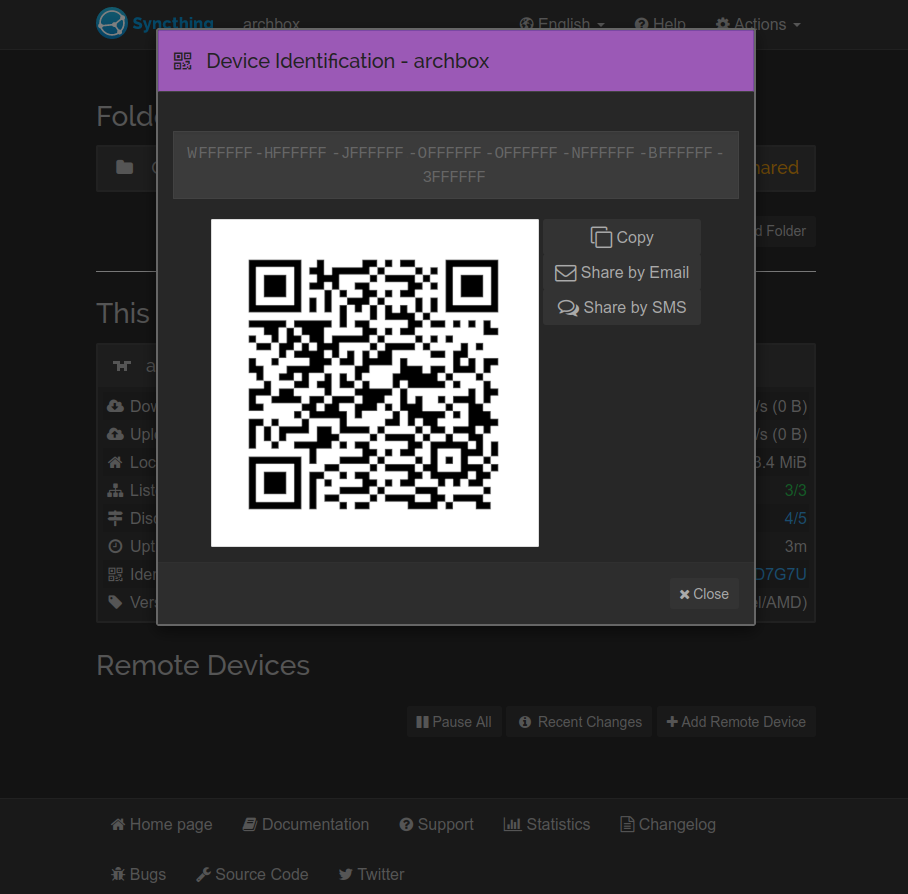Follow the Documentation link in footer
908x894 pixels.
[306, 823]
